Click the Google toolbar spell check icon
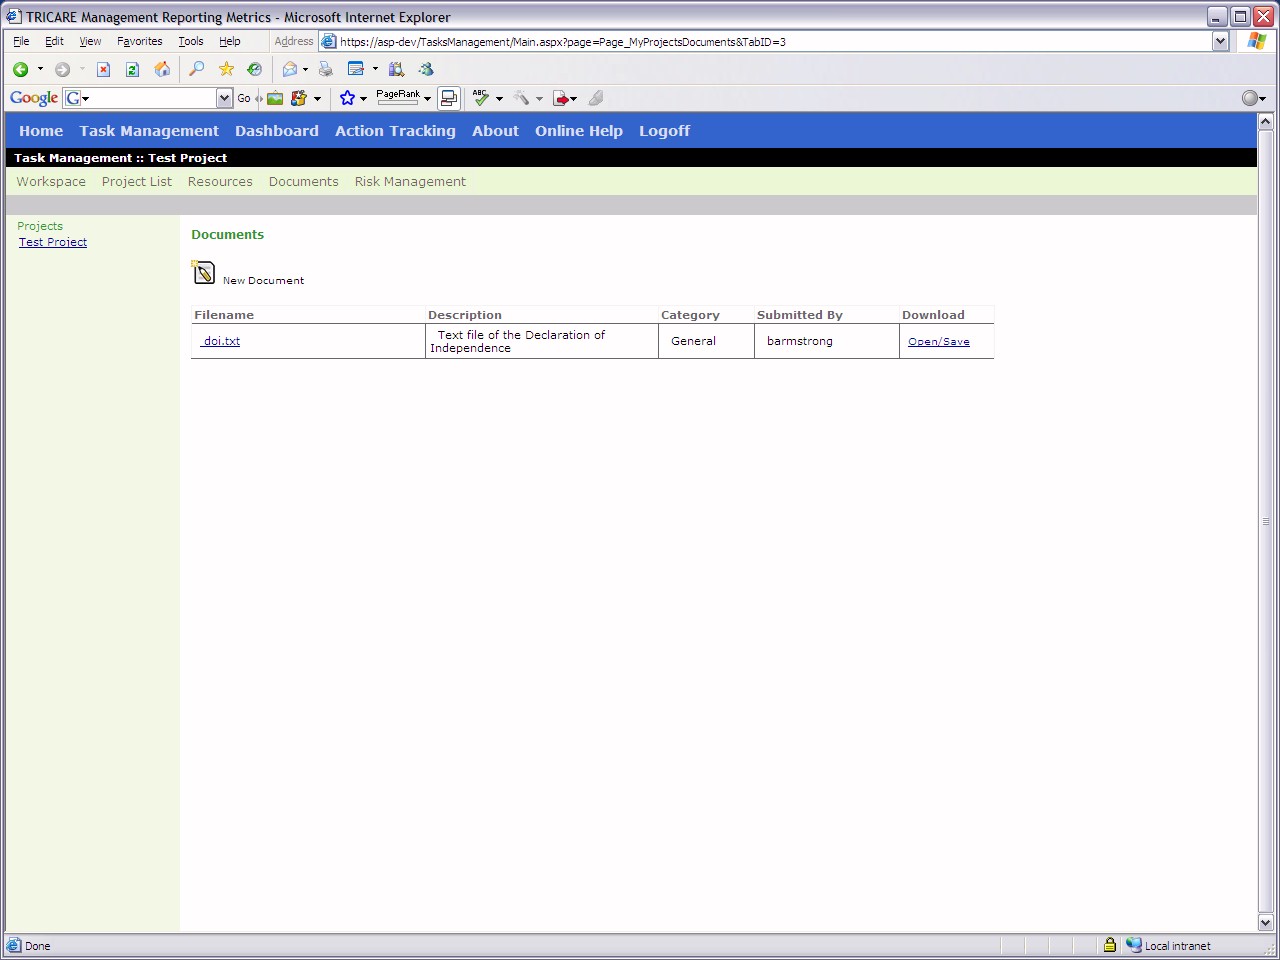The height and width of the screenshot is (960, 1280). tap(481, 98)
